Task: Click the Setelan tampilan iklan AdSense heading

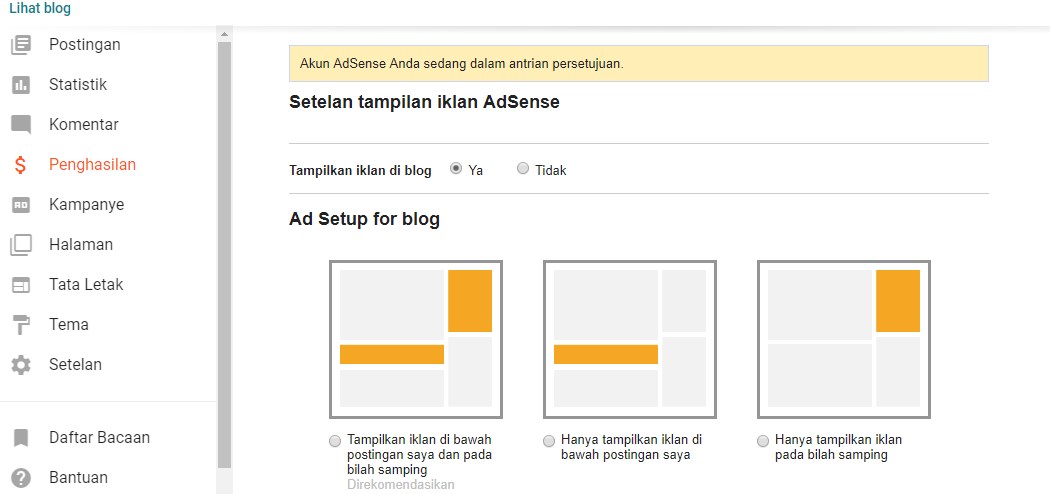Action: (x=424, y=102)
